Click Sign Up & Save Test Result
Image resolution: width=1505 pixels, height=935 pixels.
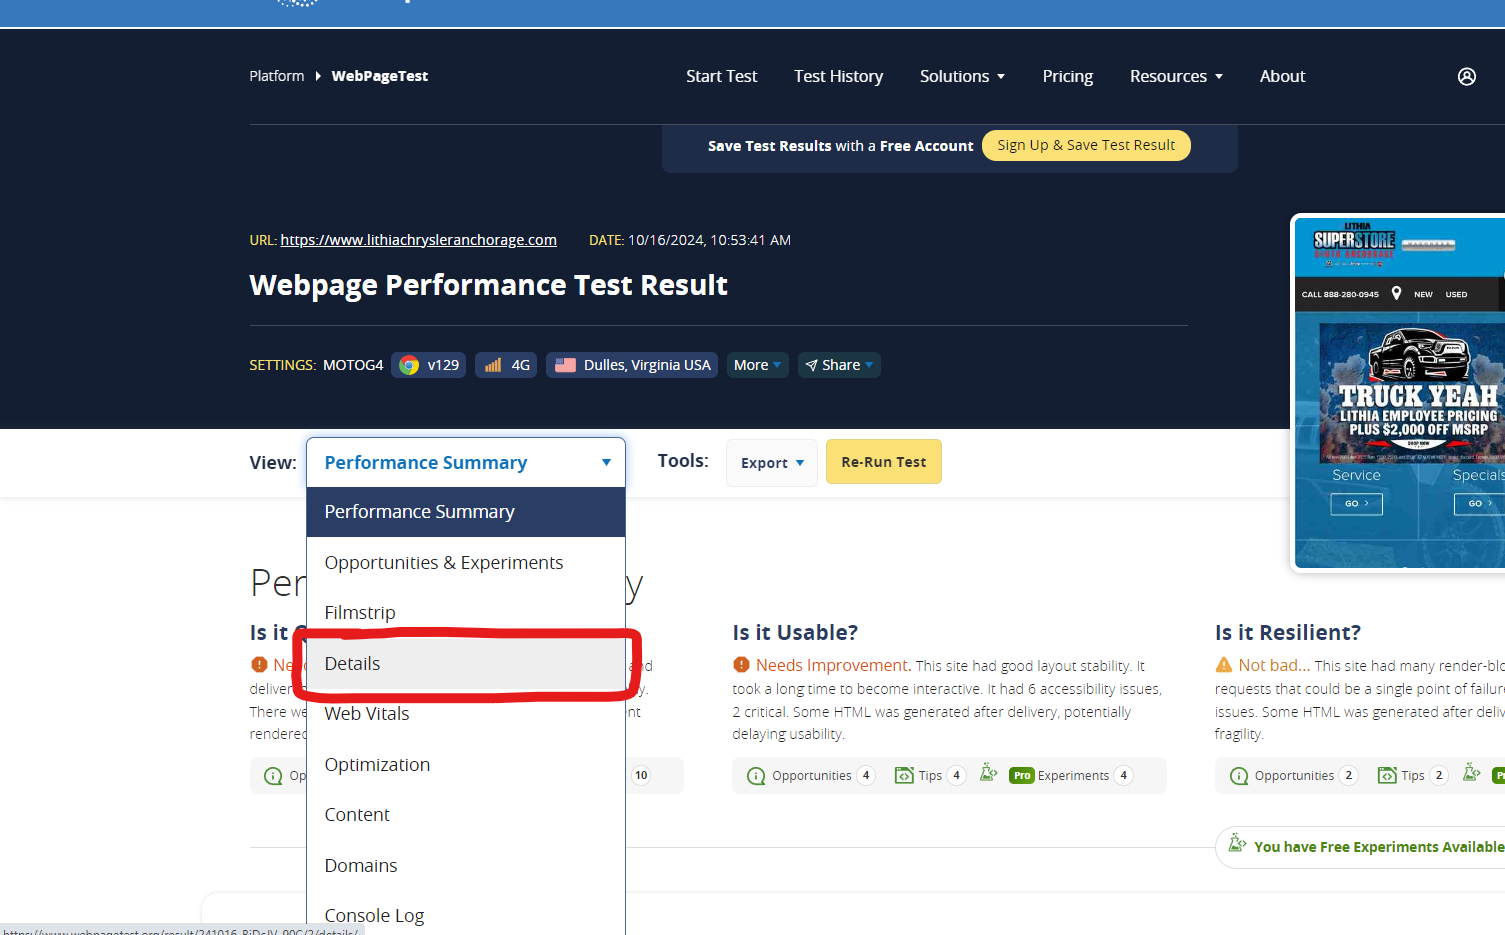1086,145
